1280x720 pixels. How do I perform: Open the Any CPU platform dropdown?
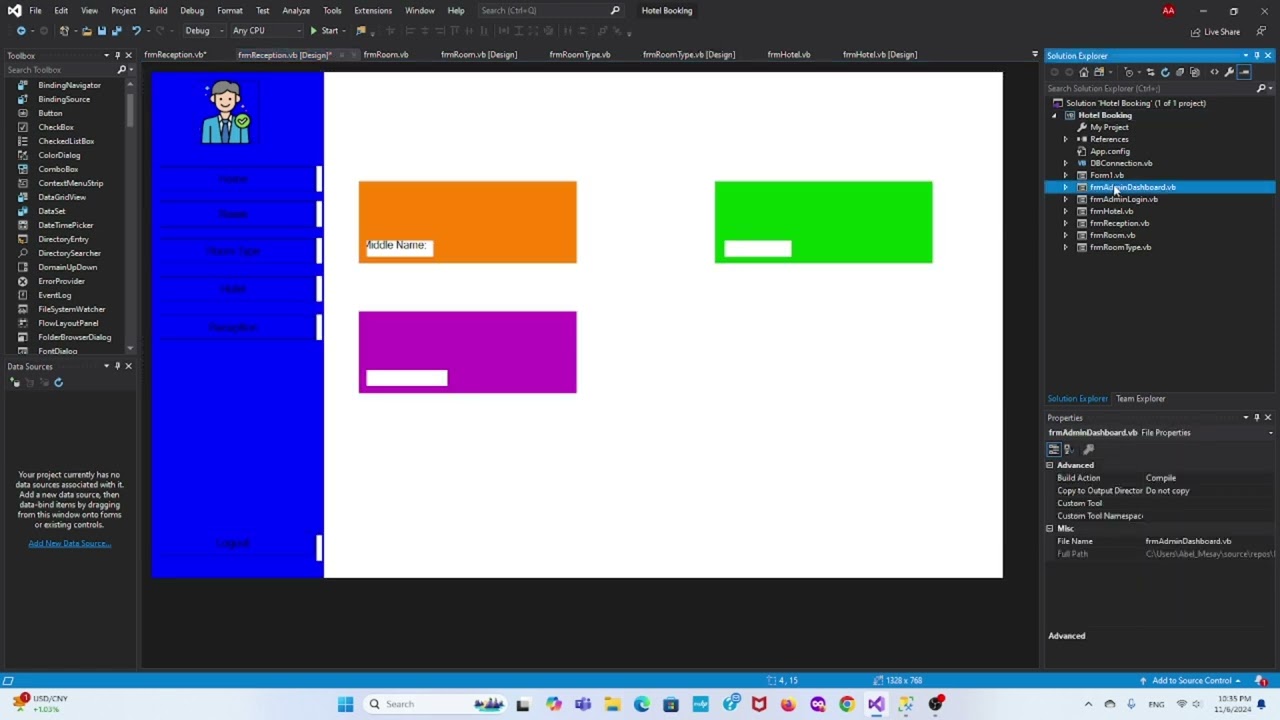(x=266, y=31)
